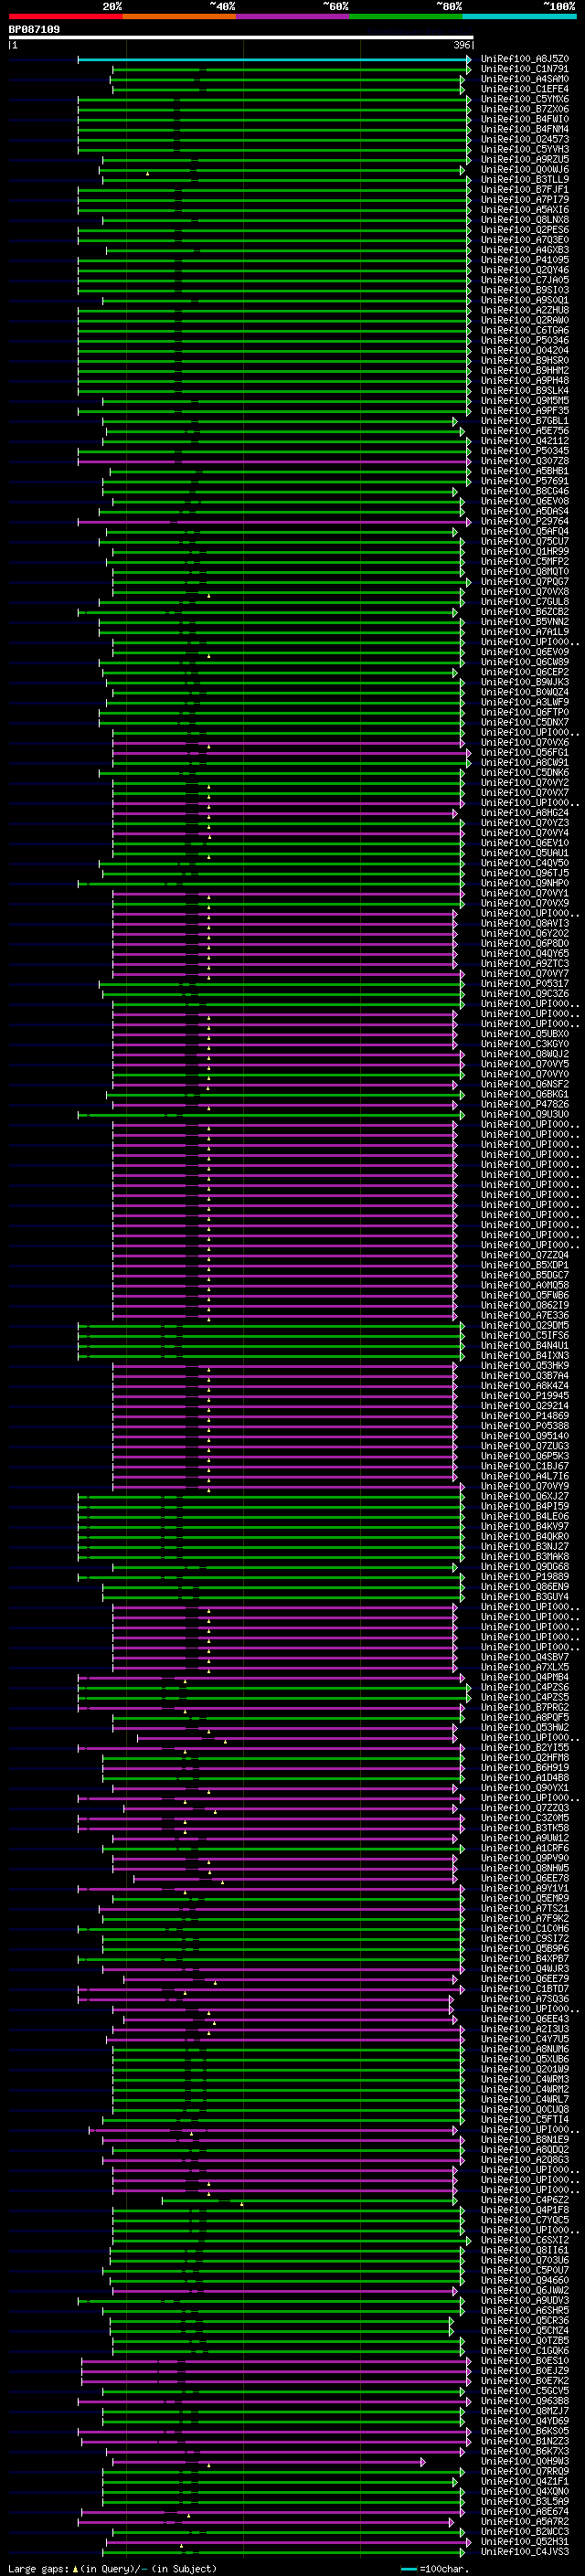Click the green ~80% identity legend bar
The image size is (585, 2576).
[x=406, y=16]
